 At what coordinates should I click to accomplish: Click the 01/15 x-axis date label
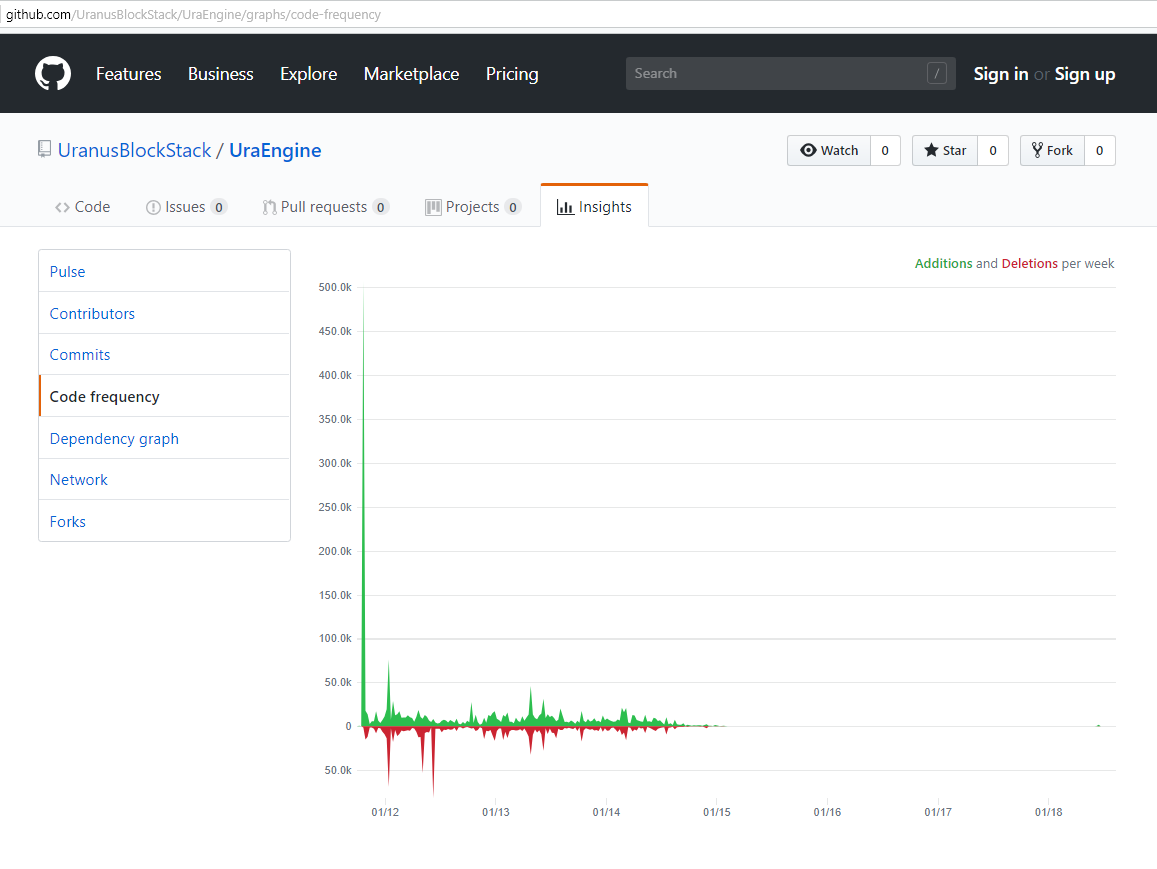pos(716,812)
